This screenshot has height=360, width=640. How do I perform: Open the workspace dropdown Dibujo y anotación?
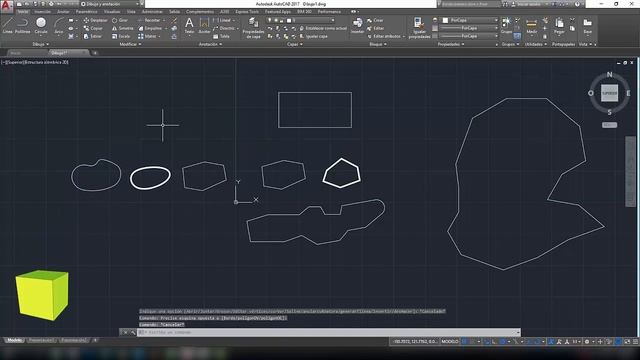pyautogui.click(x=110, y=4)
